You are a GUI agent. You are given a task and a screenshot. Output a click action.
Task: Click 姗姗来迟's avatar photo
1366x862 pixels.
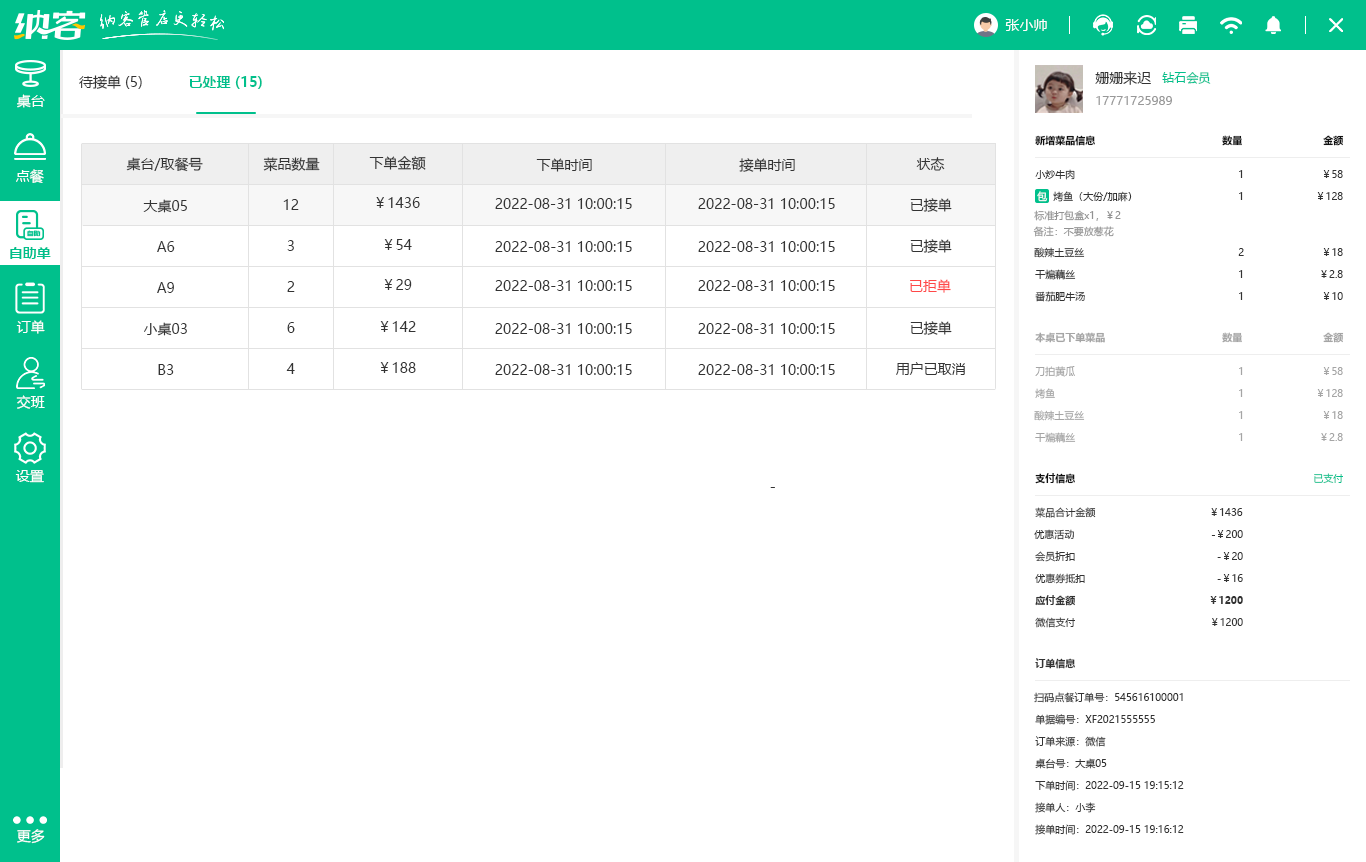point(1058,88)
